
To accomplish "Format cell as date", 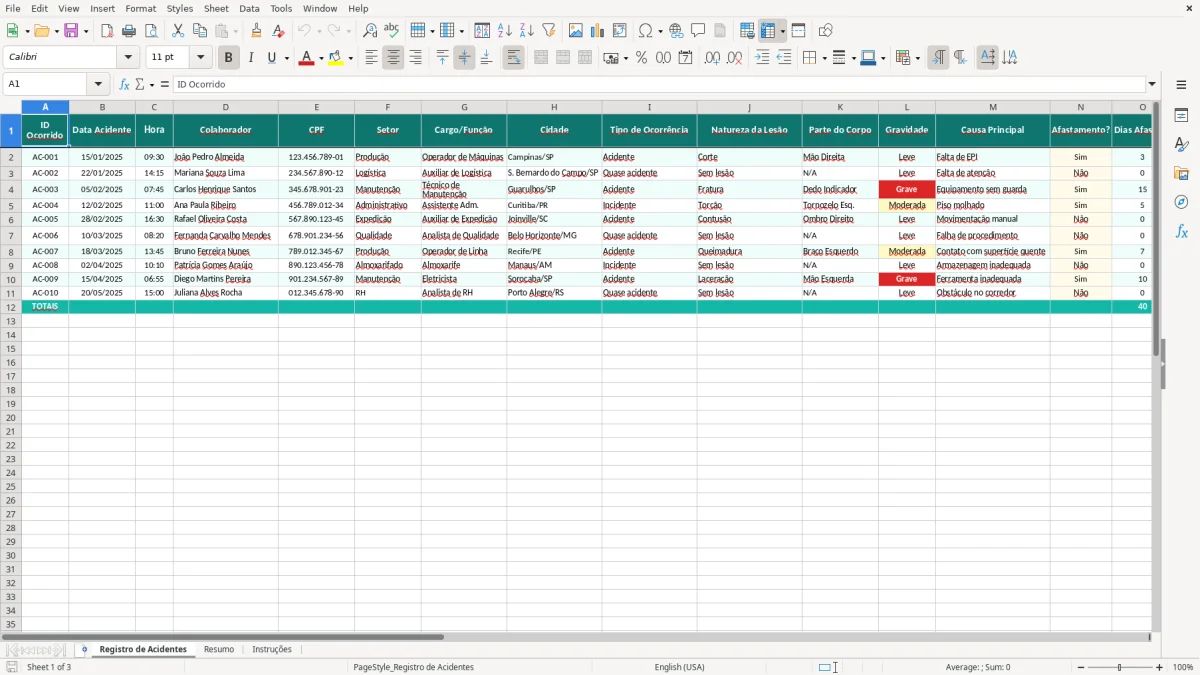I will [685, 58].
